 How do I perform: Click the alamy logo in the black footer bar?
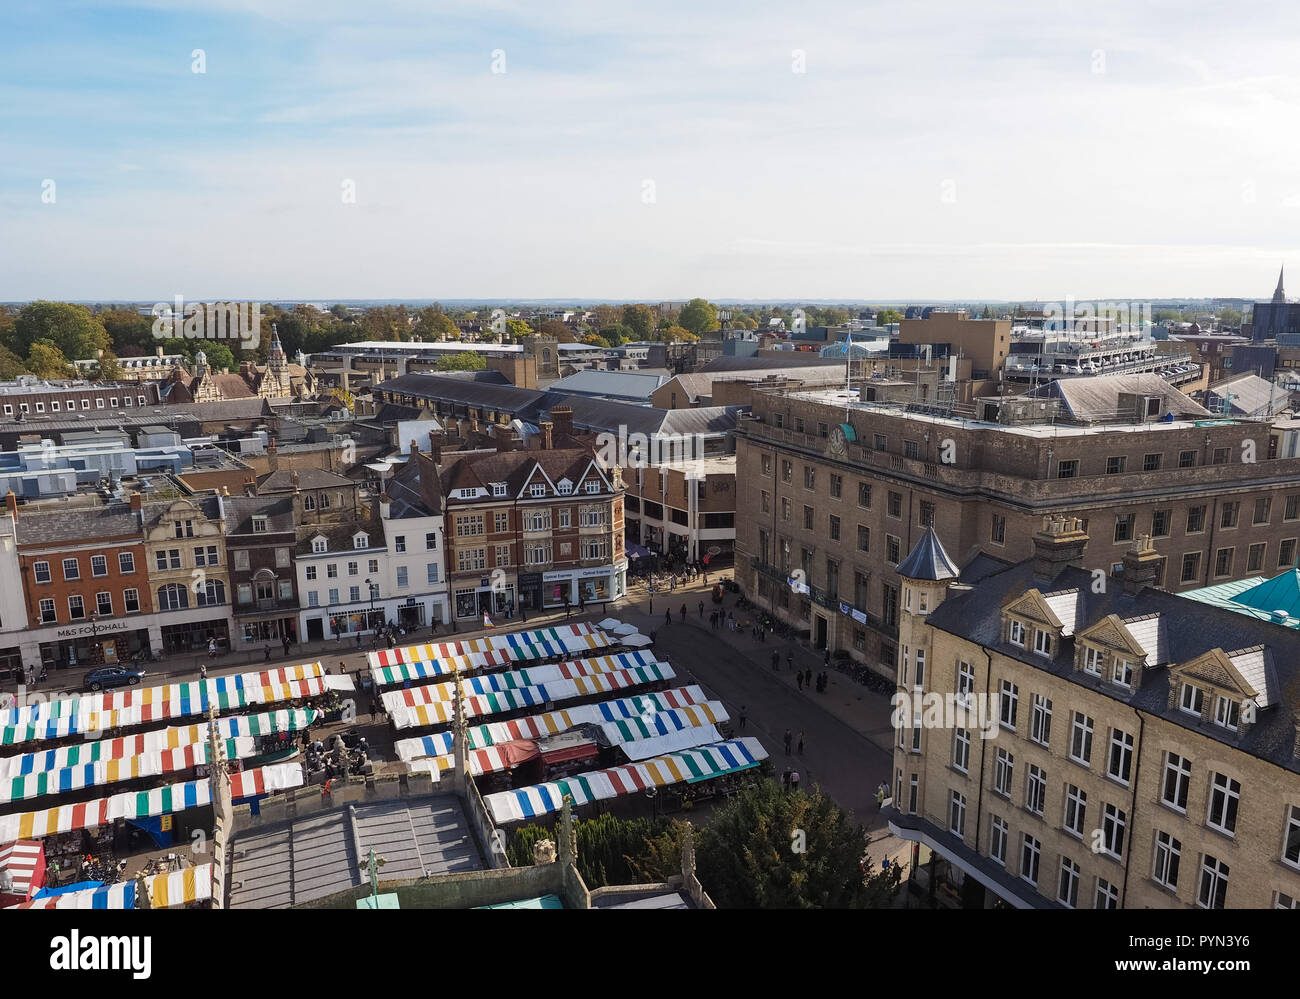coord(100,954)
